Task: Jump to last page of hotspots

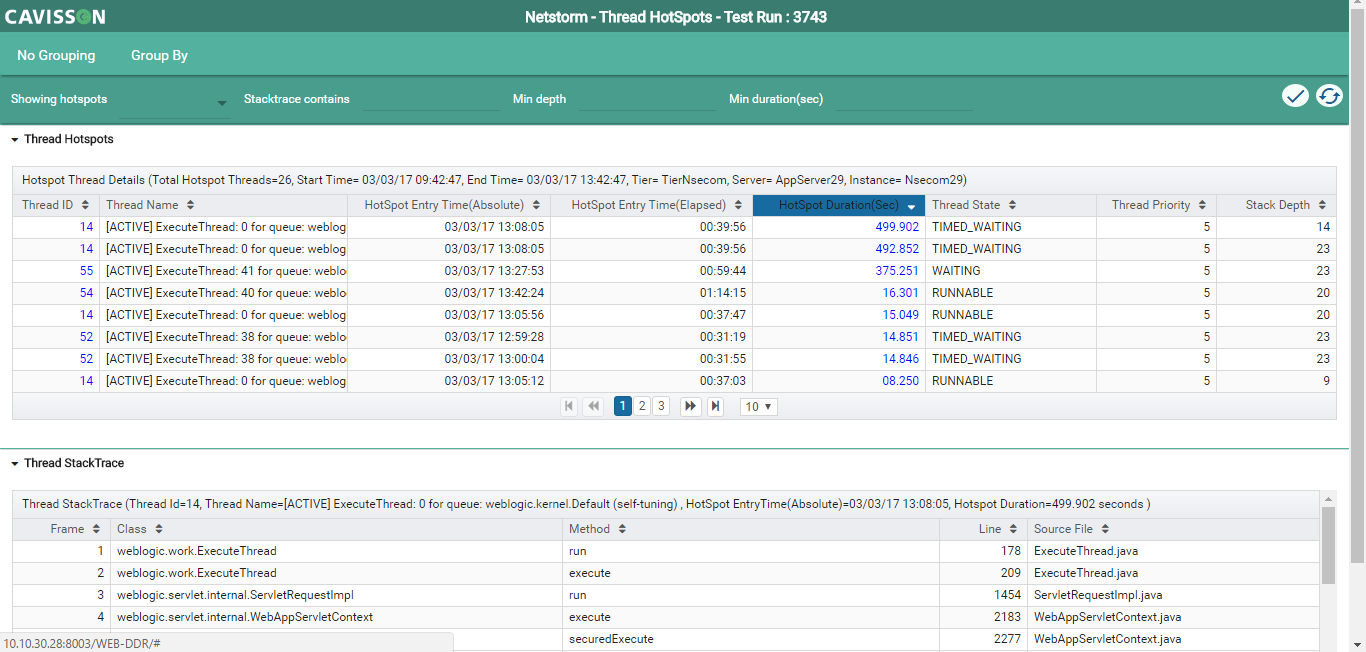Action: click(715, 406)
